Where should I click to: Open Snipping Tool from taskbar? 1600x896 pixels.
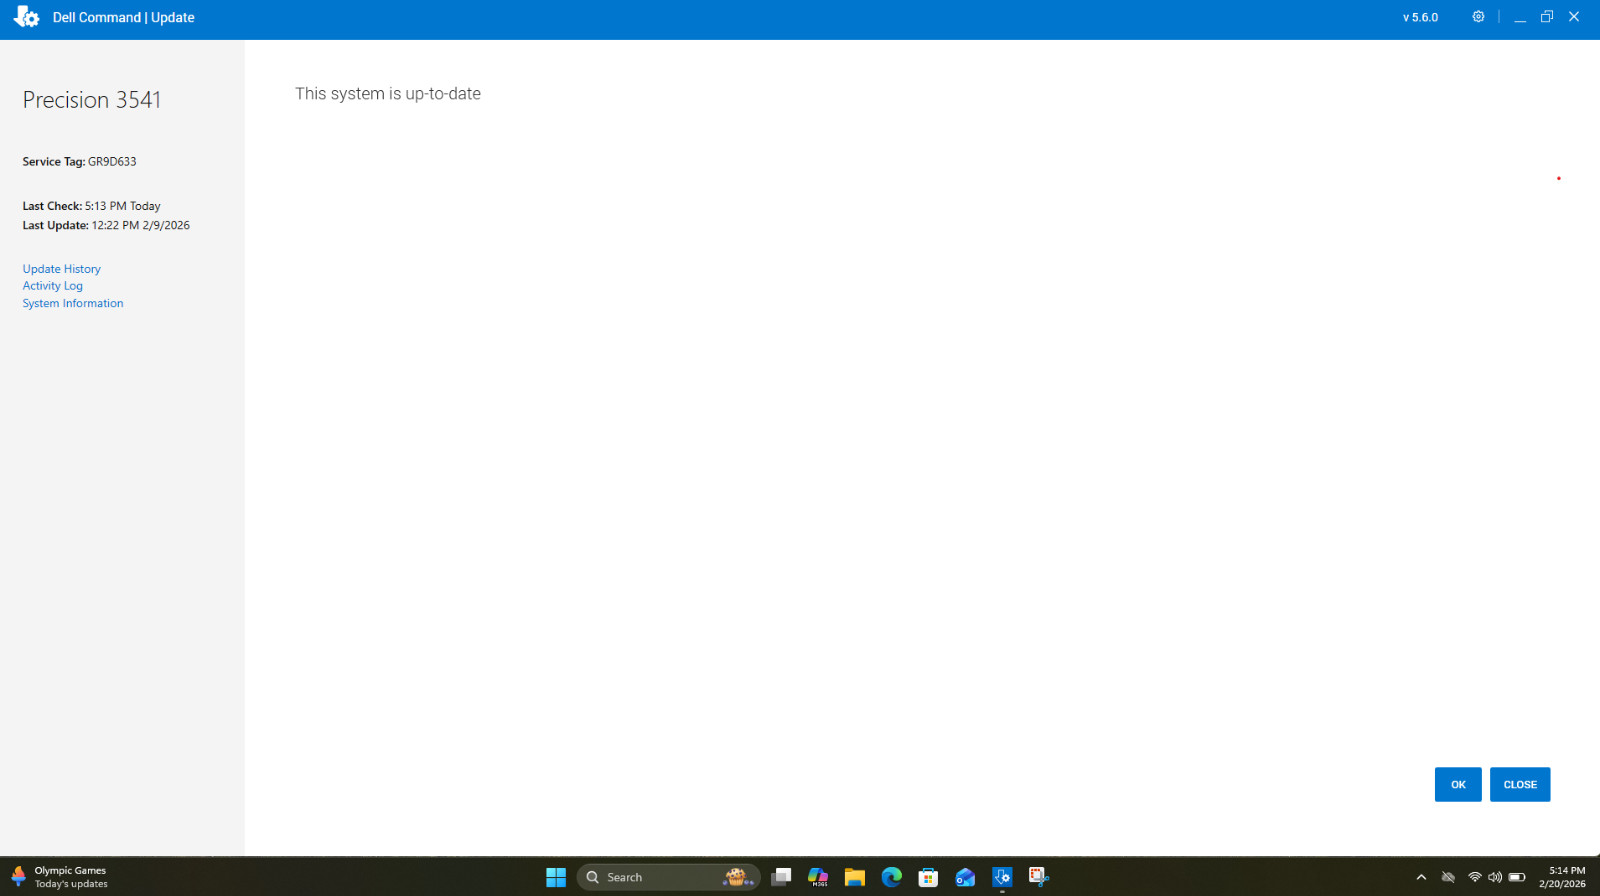tap(1039, 877)
